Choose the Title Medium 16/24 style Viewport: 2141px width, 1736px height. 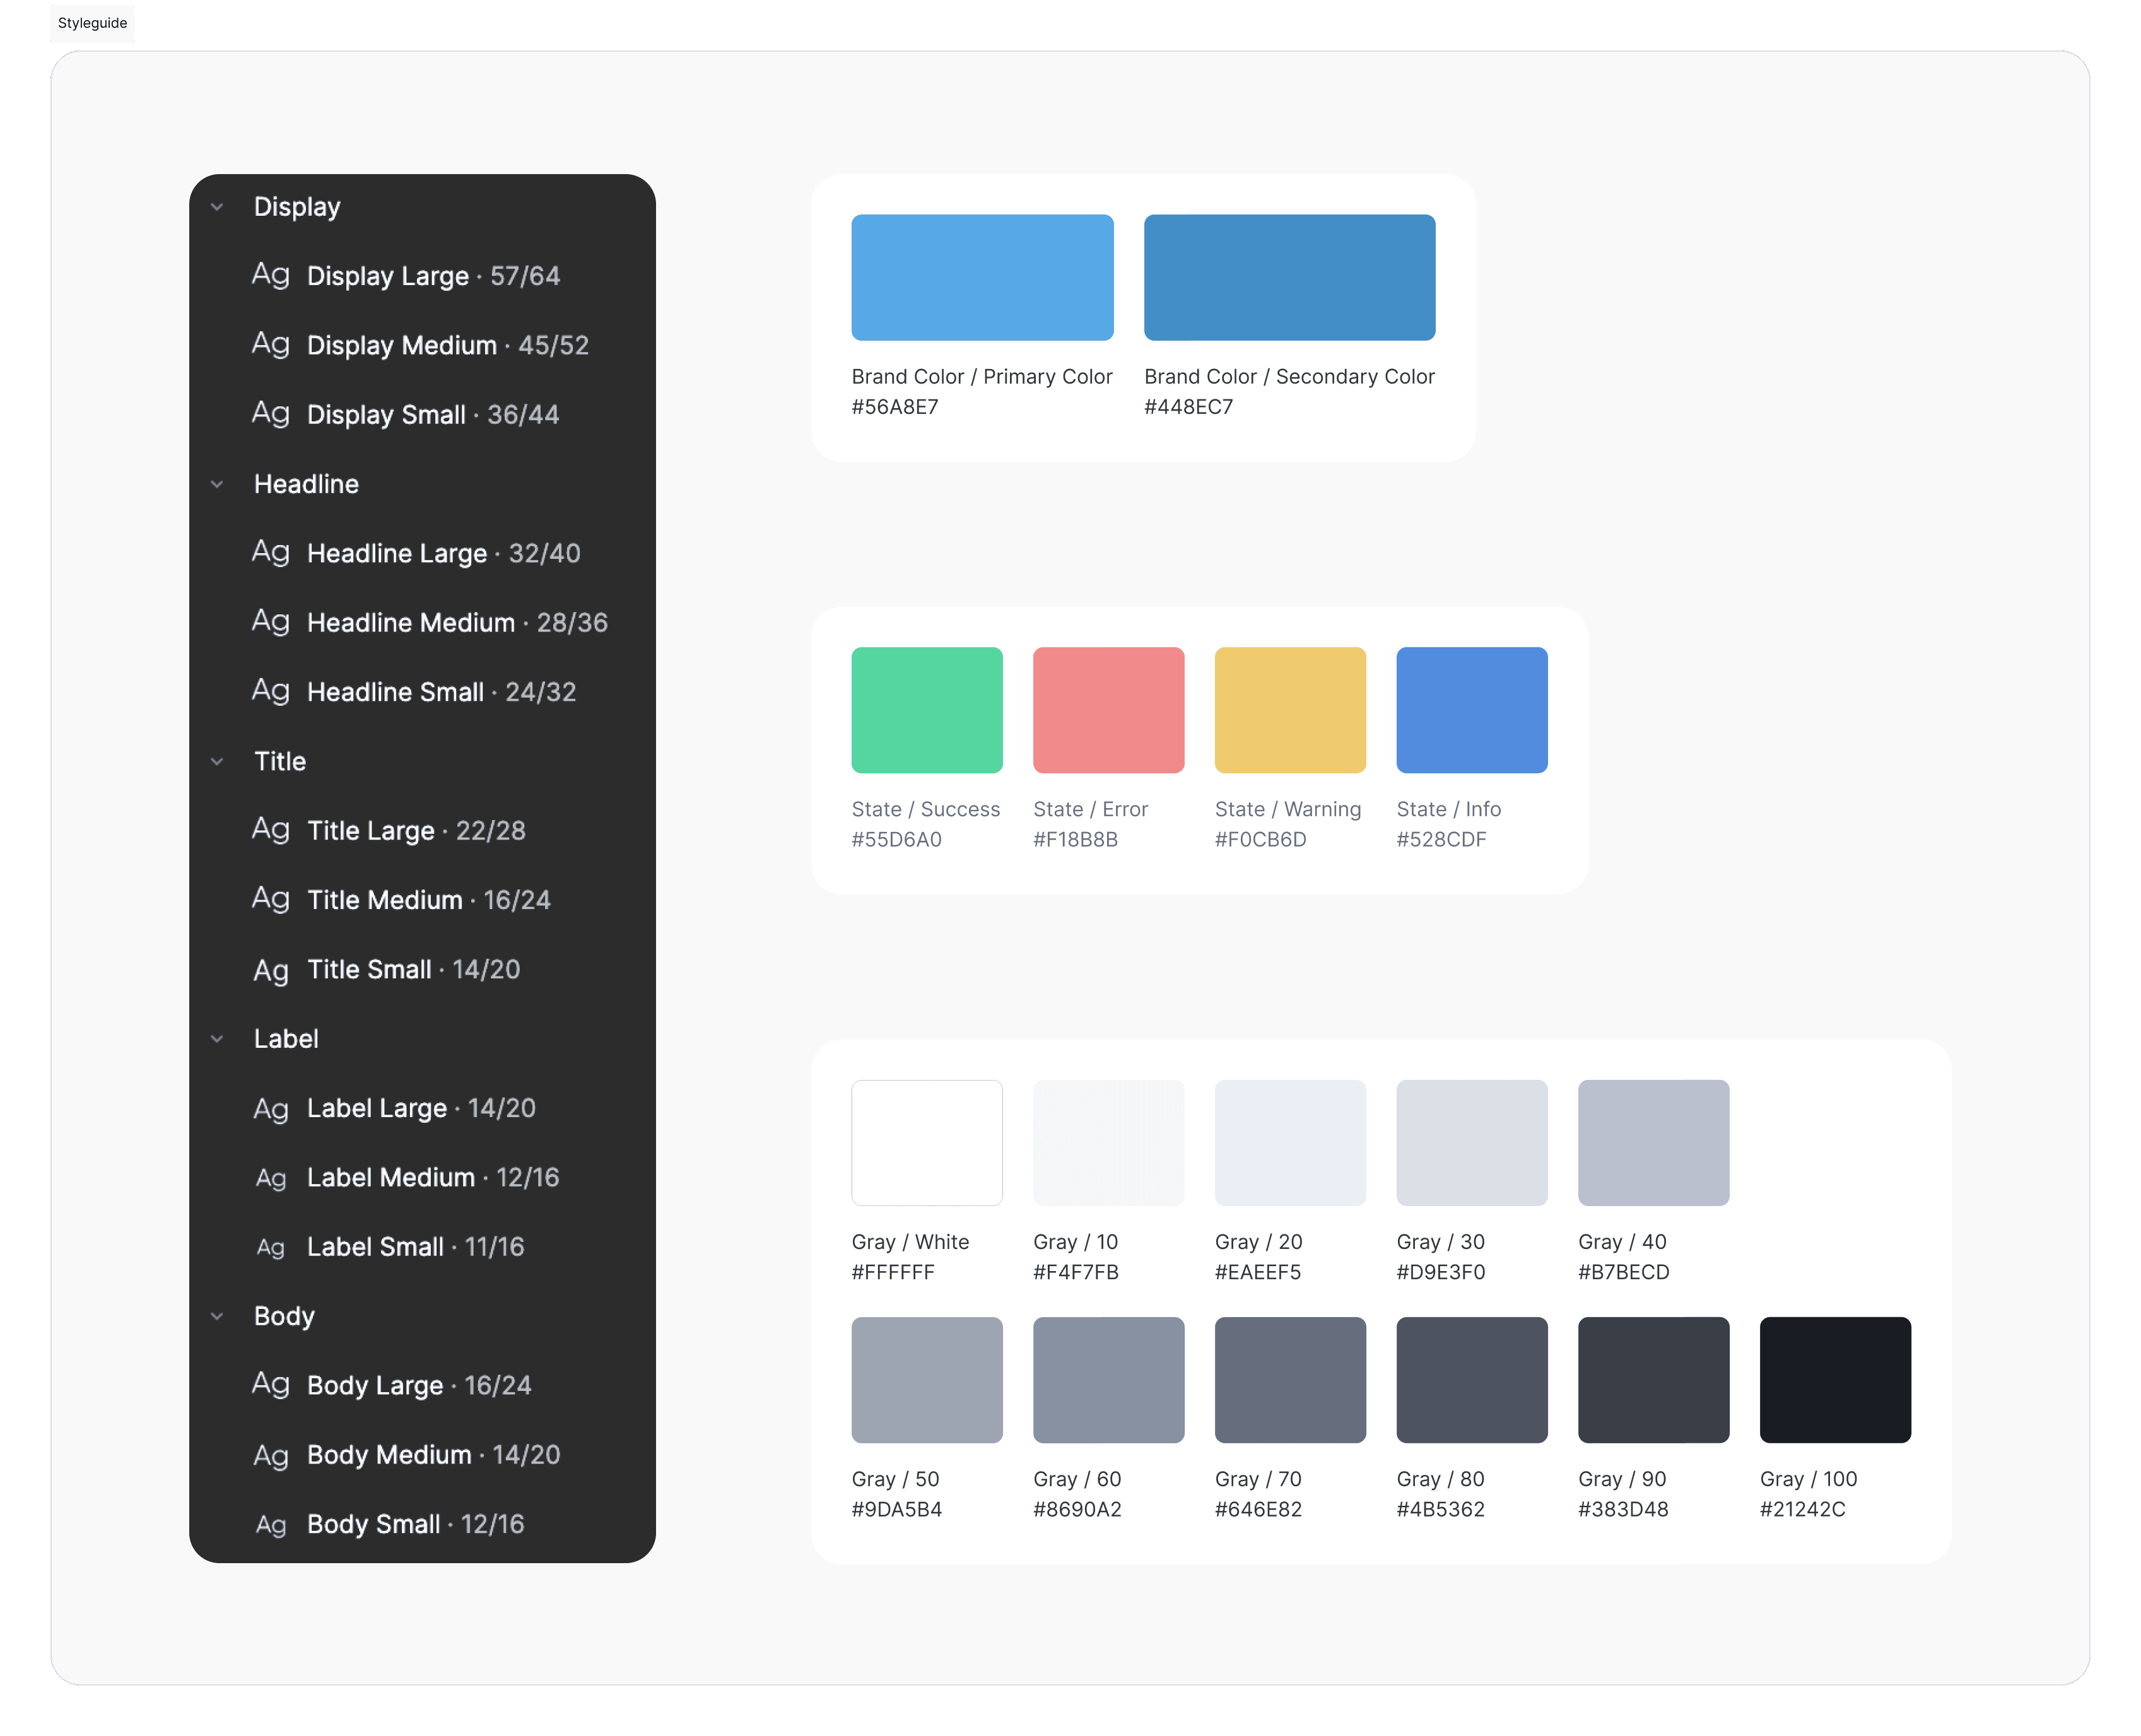[x=428, y=900]
